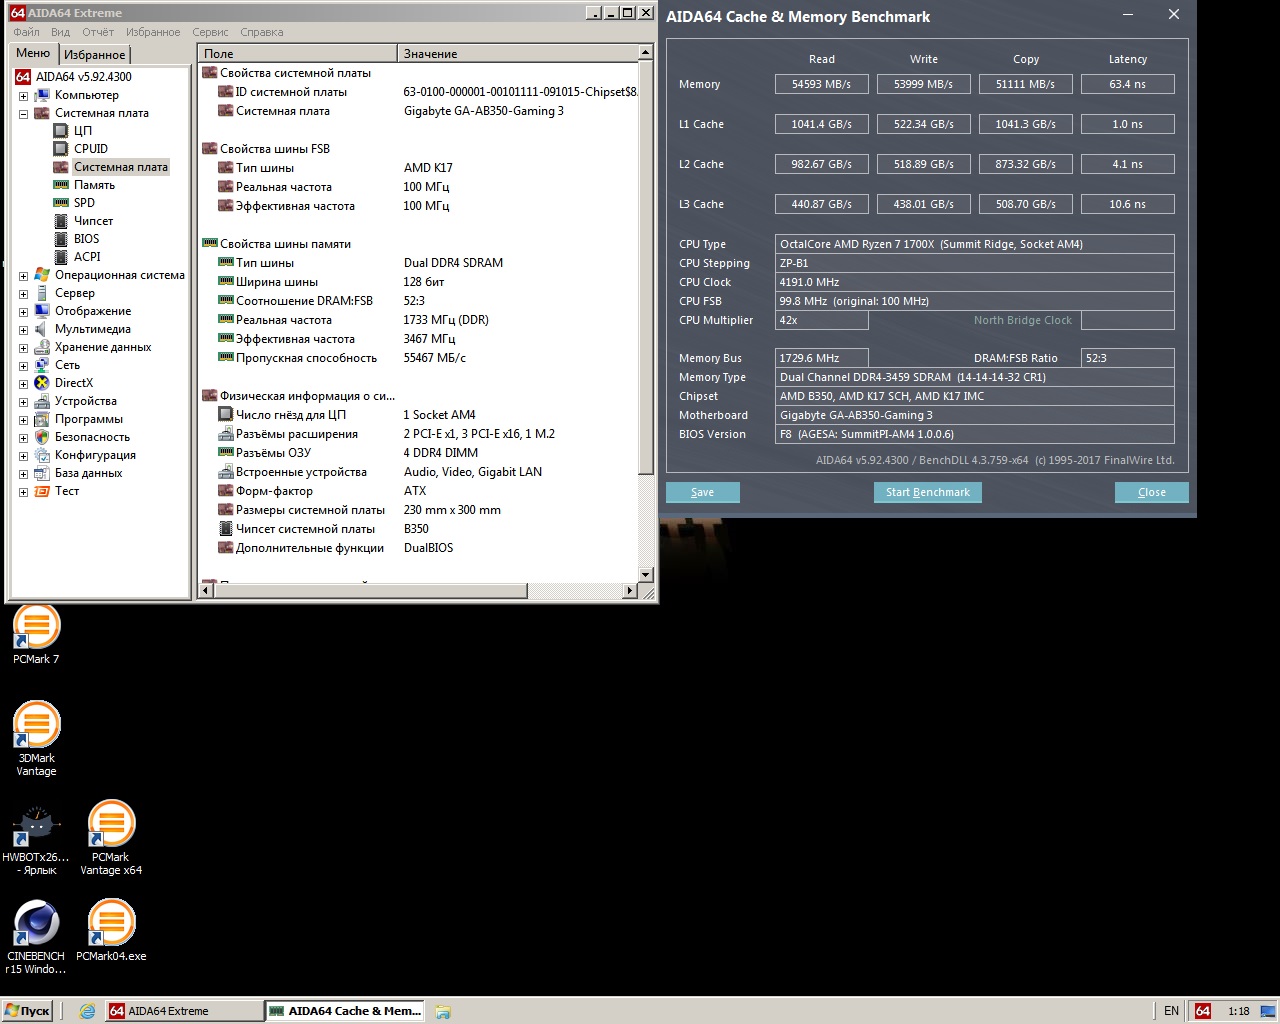The image size is (1280, 1024).
Task: Launch PCMark Vantage x64 shortcut
Action: pos(111,838)
